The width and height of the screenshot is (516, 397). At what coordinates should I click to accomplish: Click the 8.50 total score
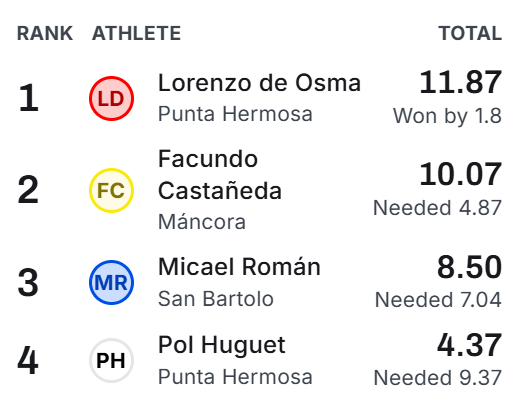469,267
